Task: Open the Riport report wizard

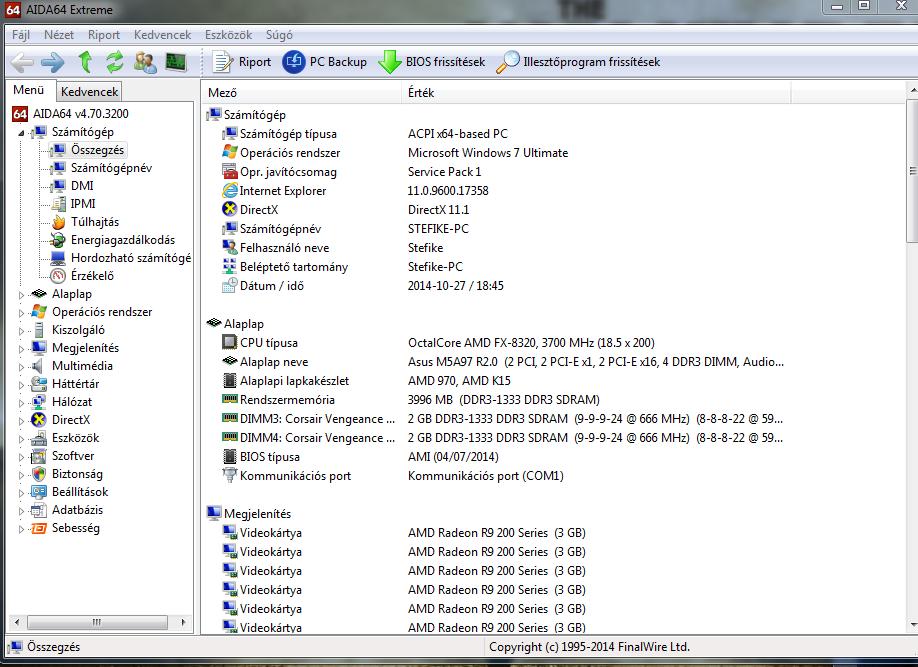Action: pyautogui.click(x=241, y=62)
